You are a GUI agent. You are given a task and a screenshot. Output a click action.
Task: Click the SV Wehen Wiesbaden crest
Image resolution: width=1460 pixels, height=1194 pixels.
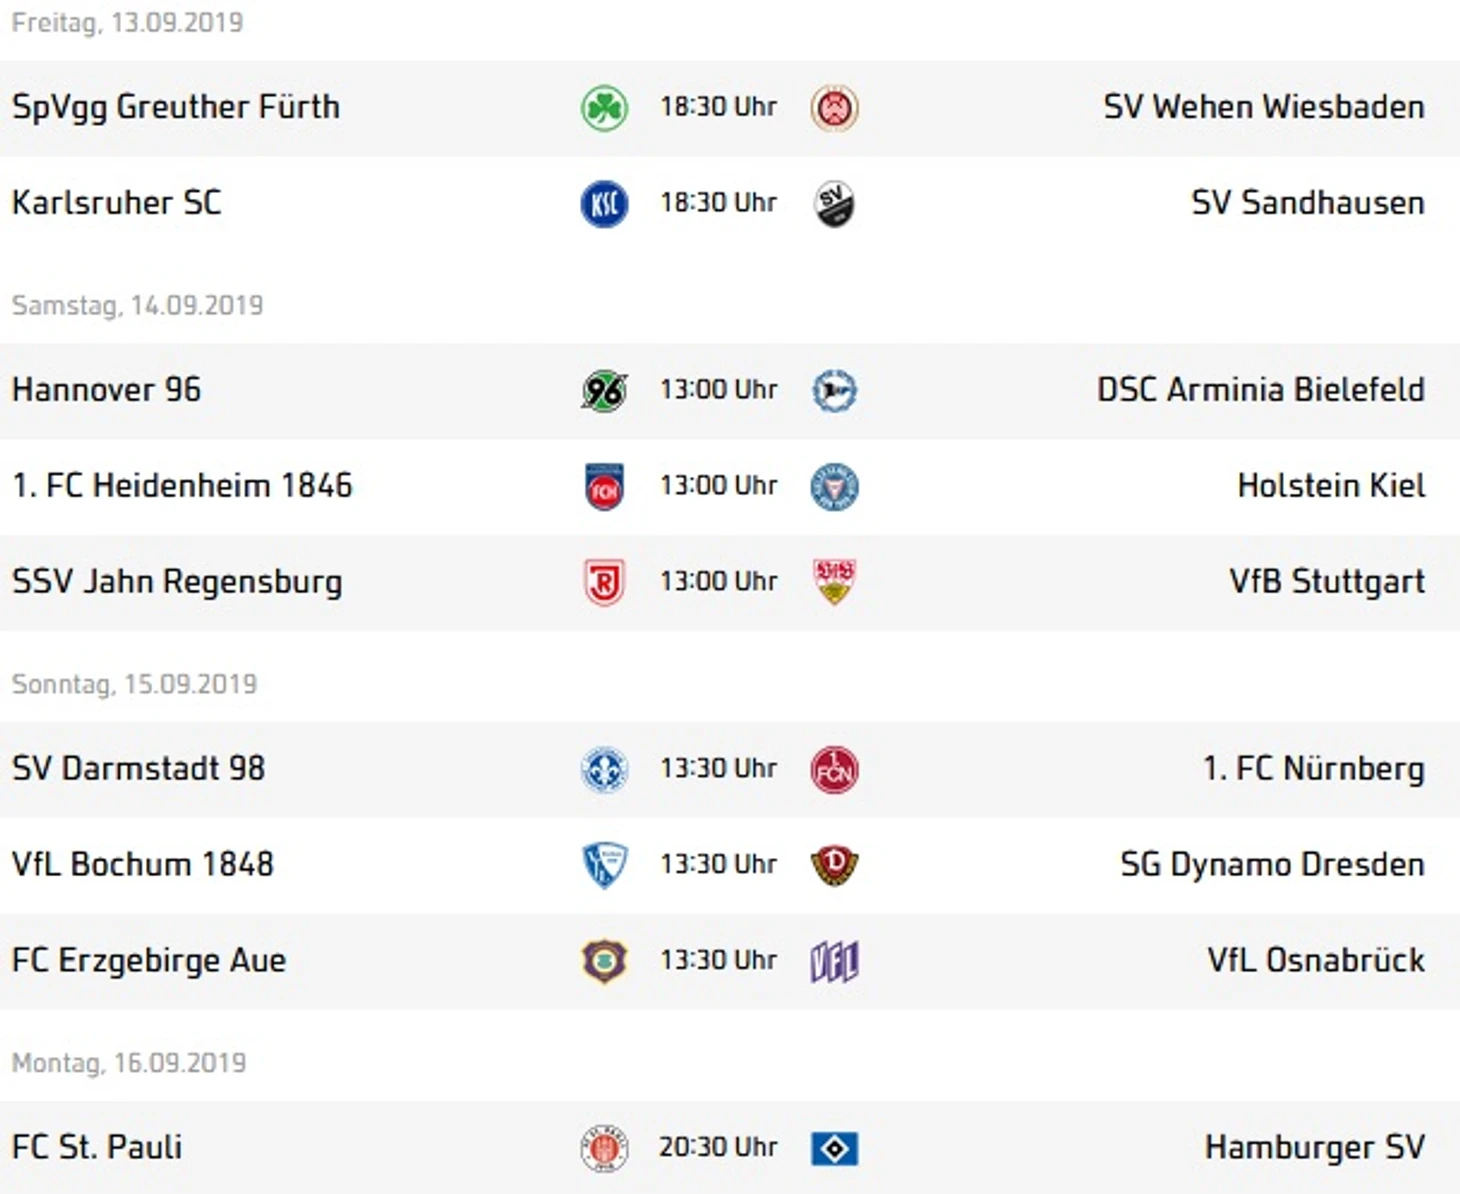click(834, 107)
